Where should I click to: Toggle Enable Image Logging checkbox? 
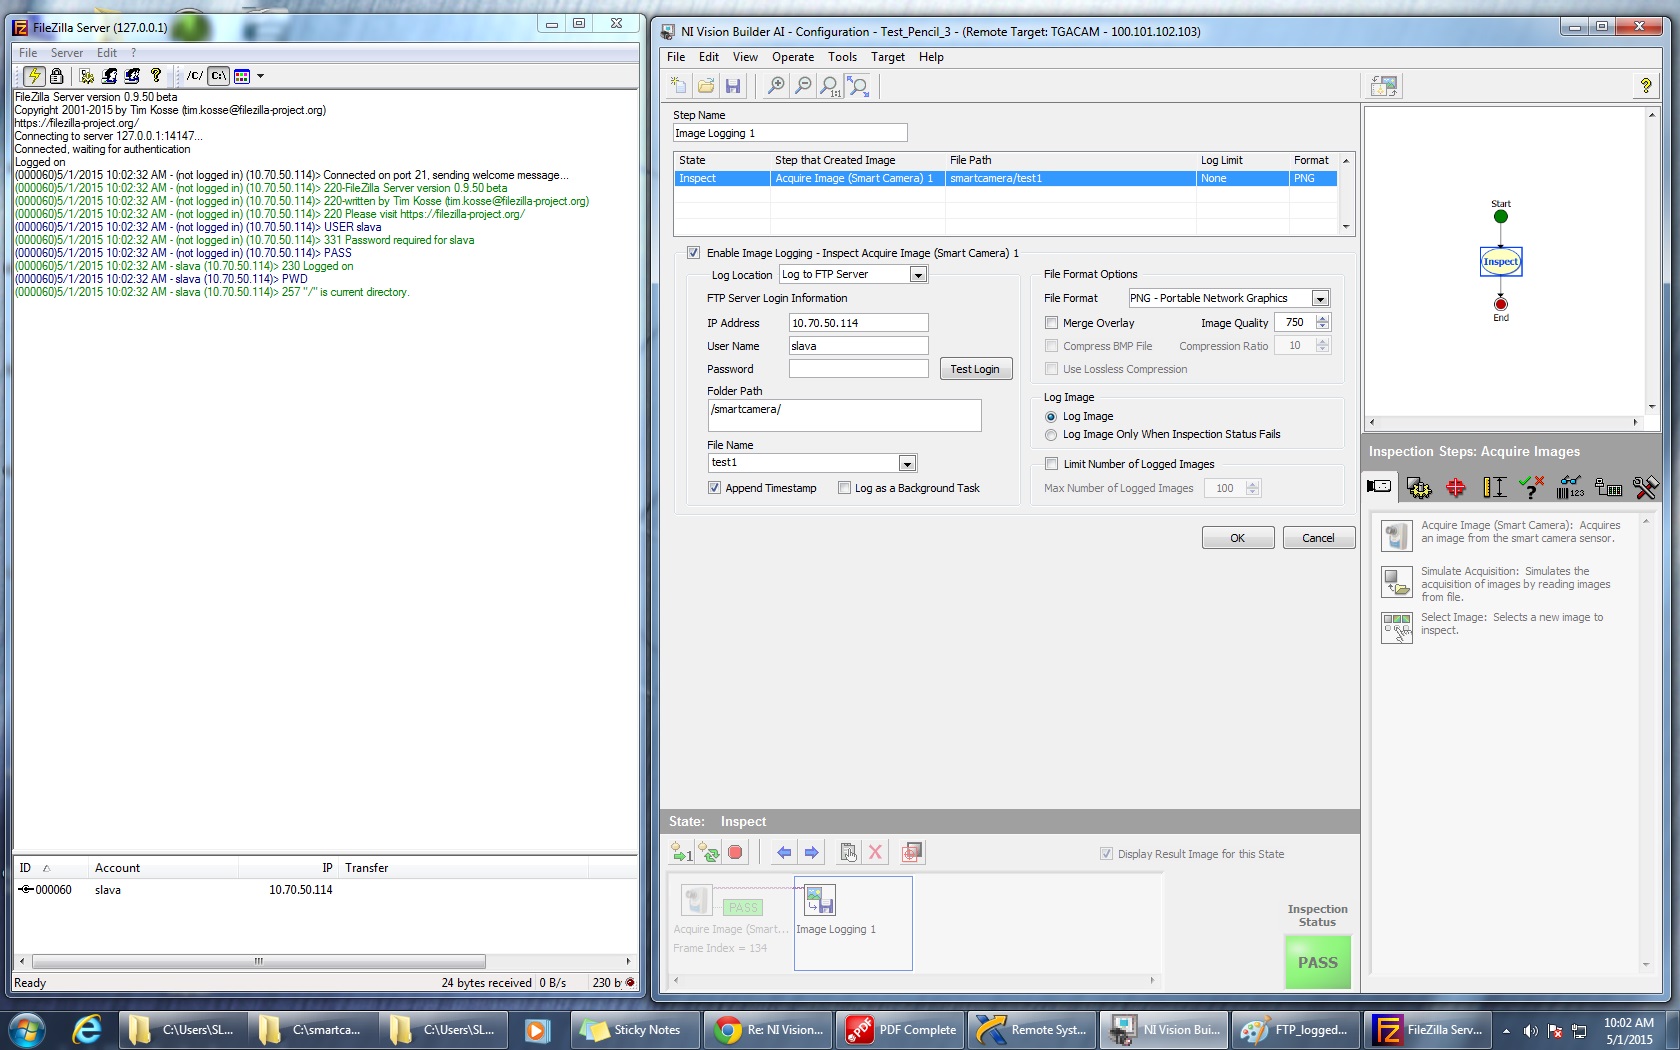coord(693,253)
